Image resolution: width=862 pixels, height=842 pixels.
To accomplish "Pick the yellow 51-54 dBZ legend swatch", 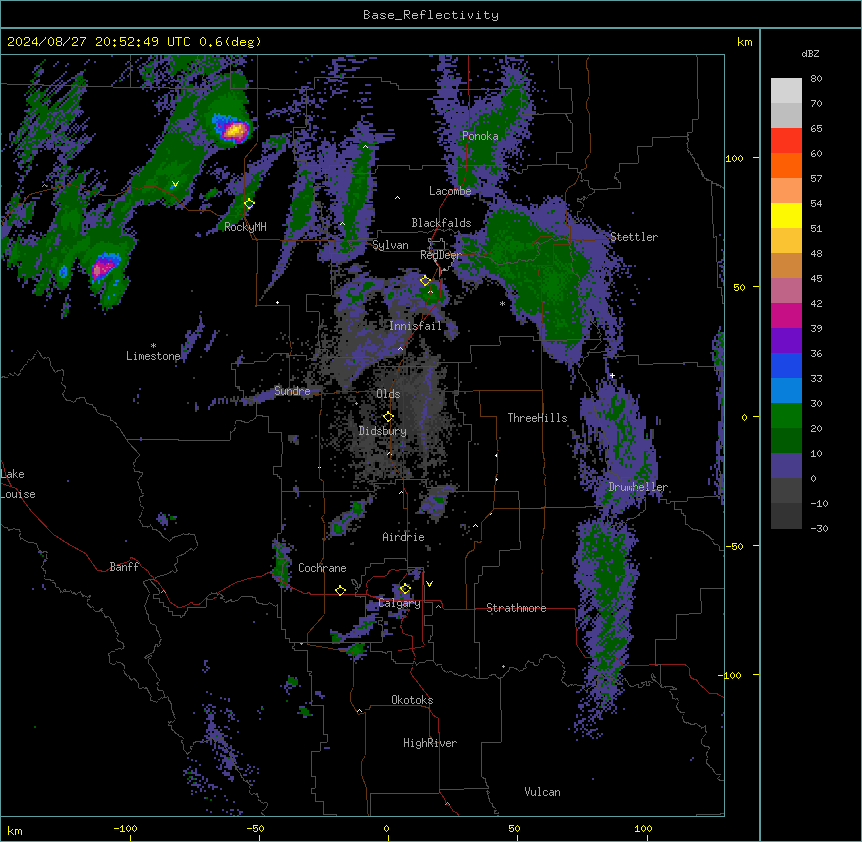I will 786,216.
